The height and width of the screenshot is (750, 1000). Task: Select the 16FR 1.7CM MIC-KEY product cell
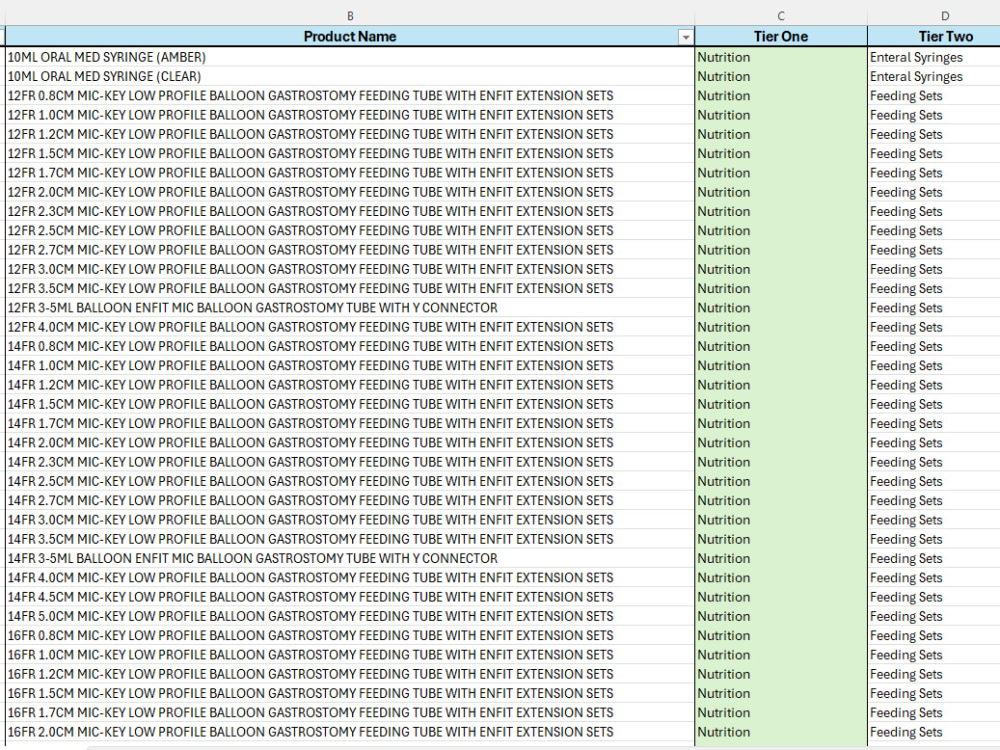pos(349,712)
